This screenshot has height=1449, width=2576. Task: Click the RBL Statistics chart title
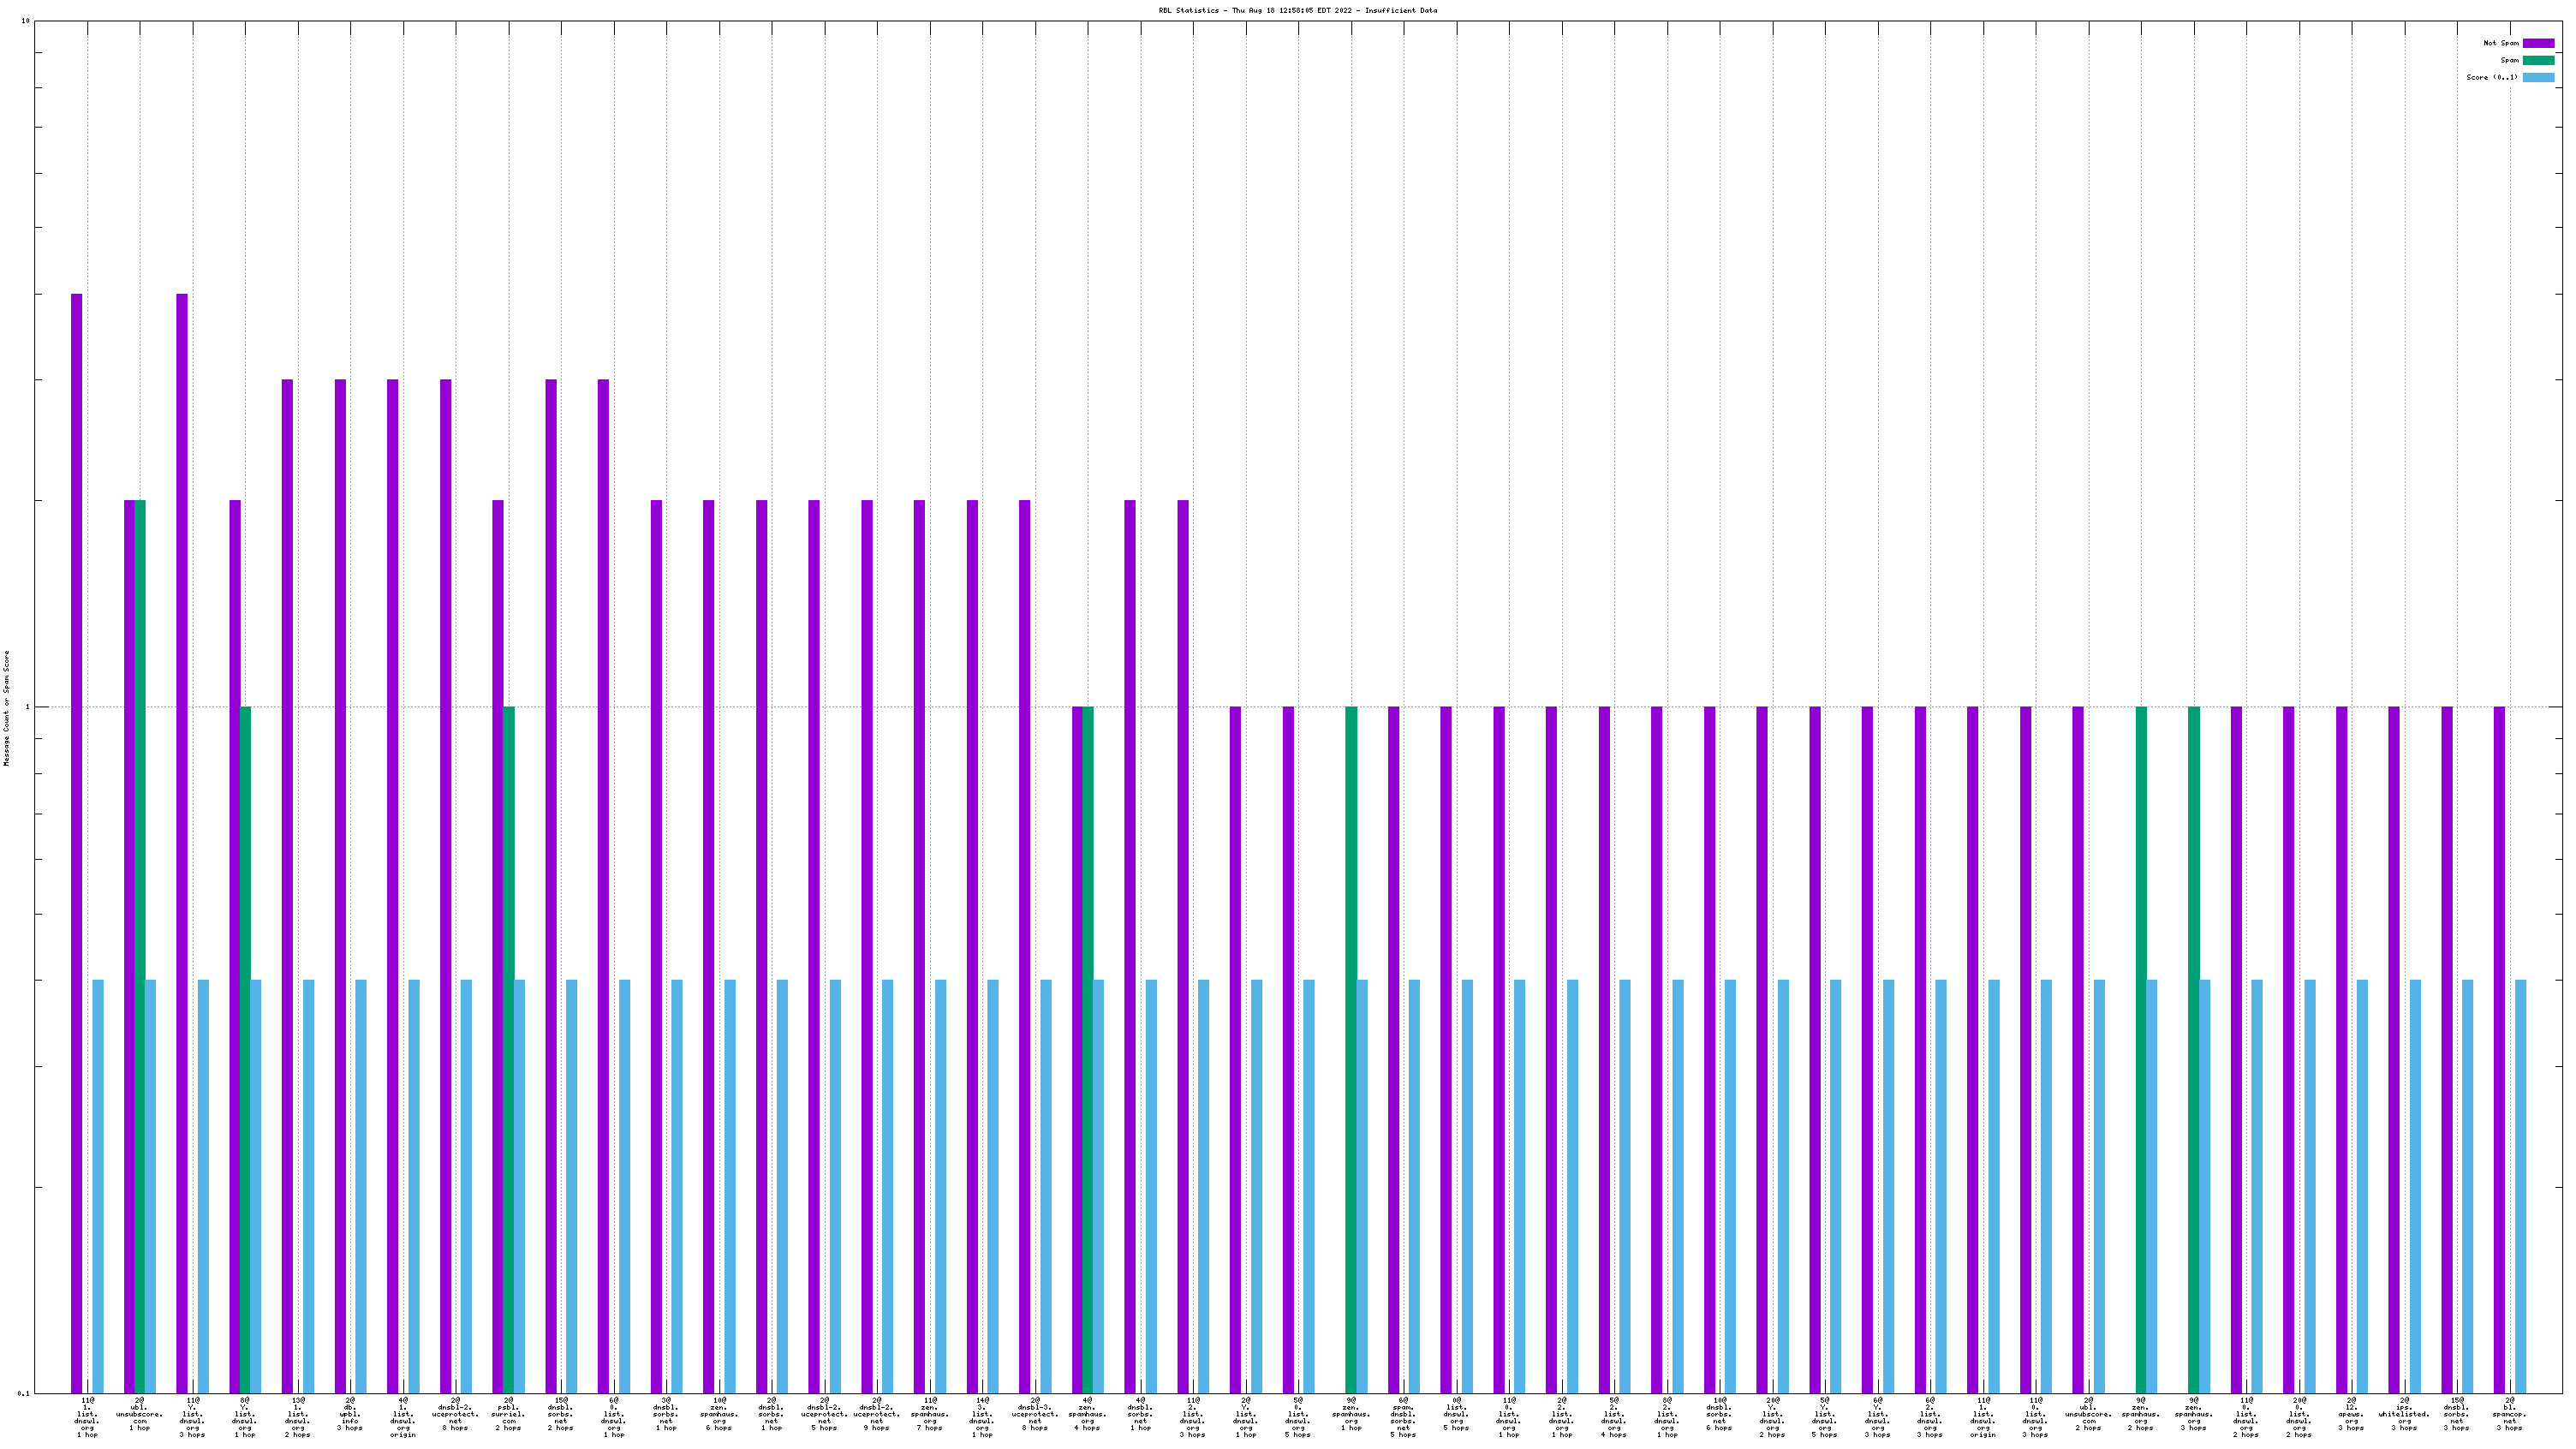click(x=1297, y=10)
